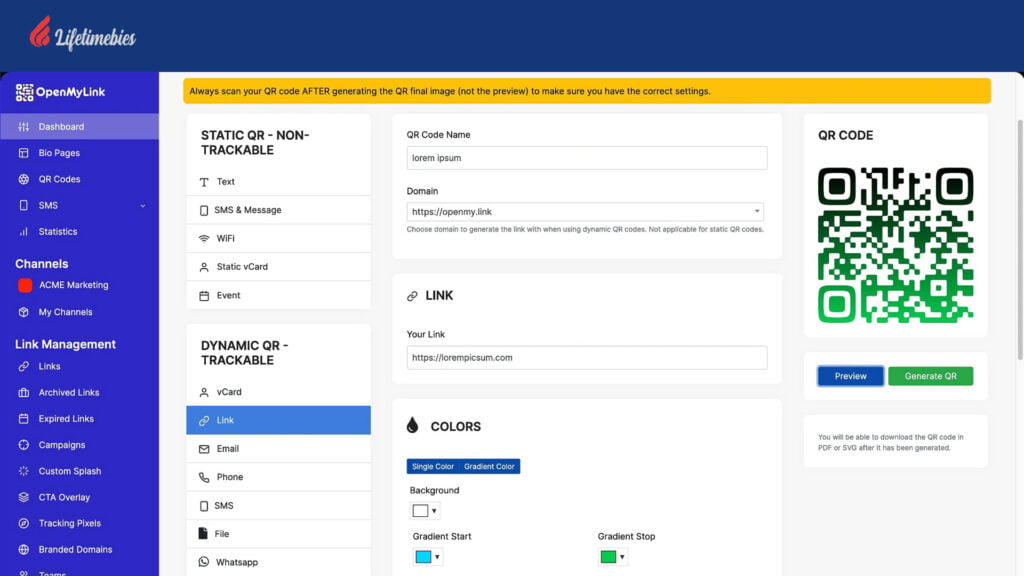Choose the dynamic SMS QR type
This screenshot has width=1024, height=576.
click(278, 505)
